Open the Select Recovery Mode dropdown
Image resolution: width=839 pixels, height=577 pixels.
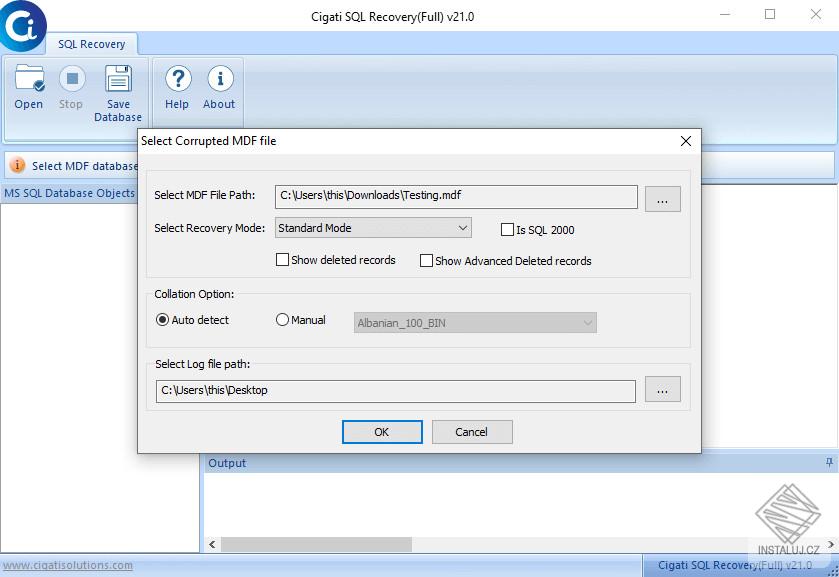pos(373,227)
